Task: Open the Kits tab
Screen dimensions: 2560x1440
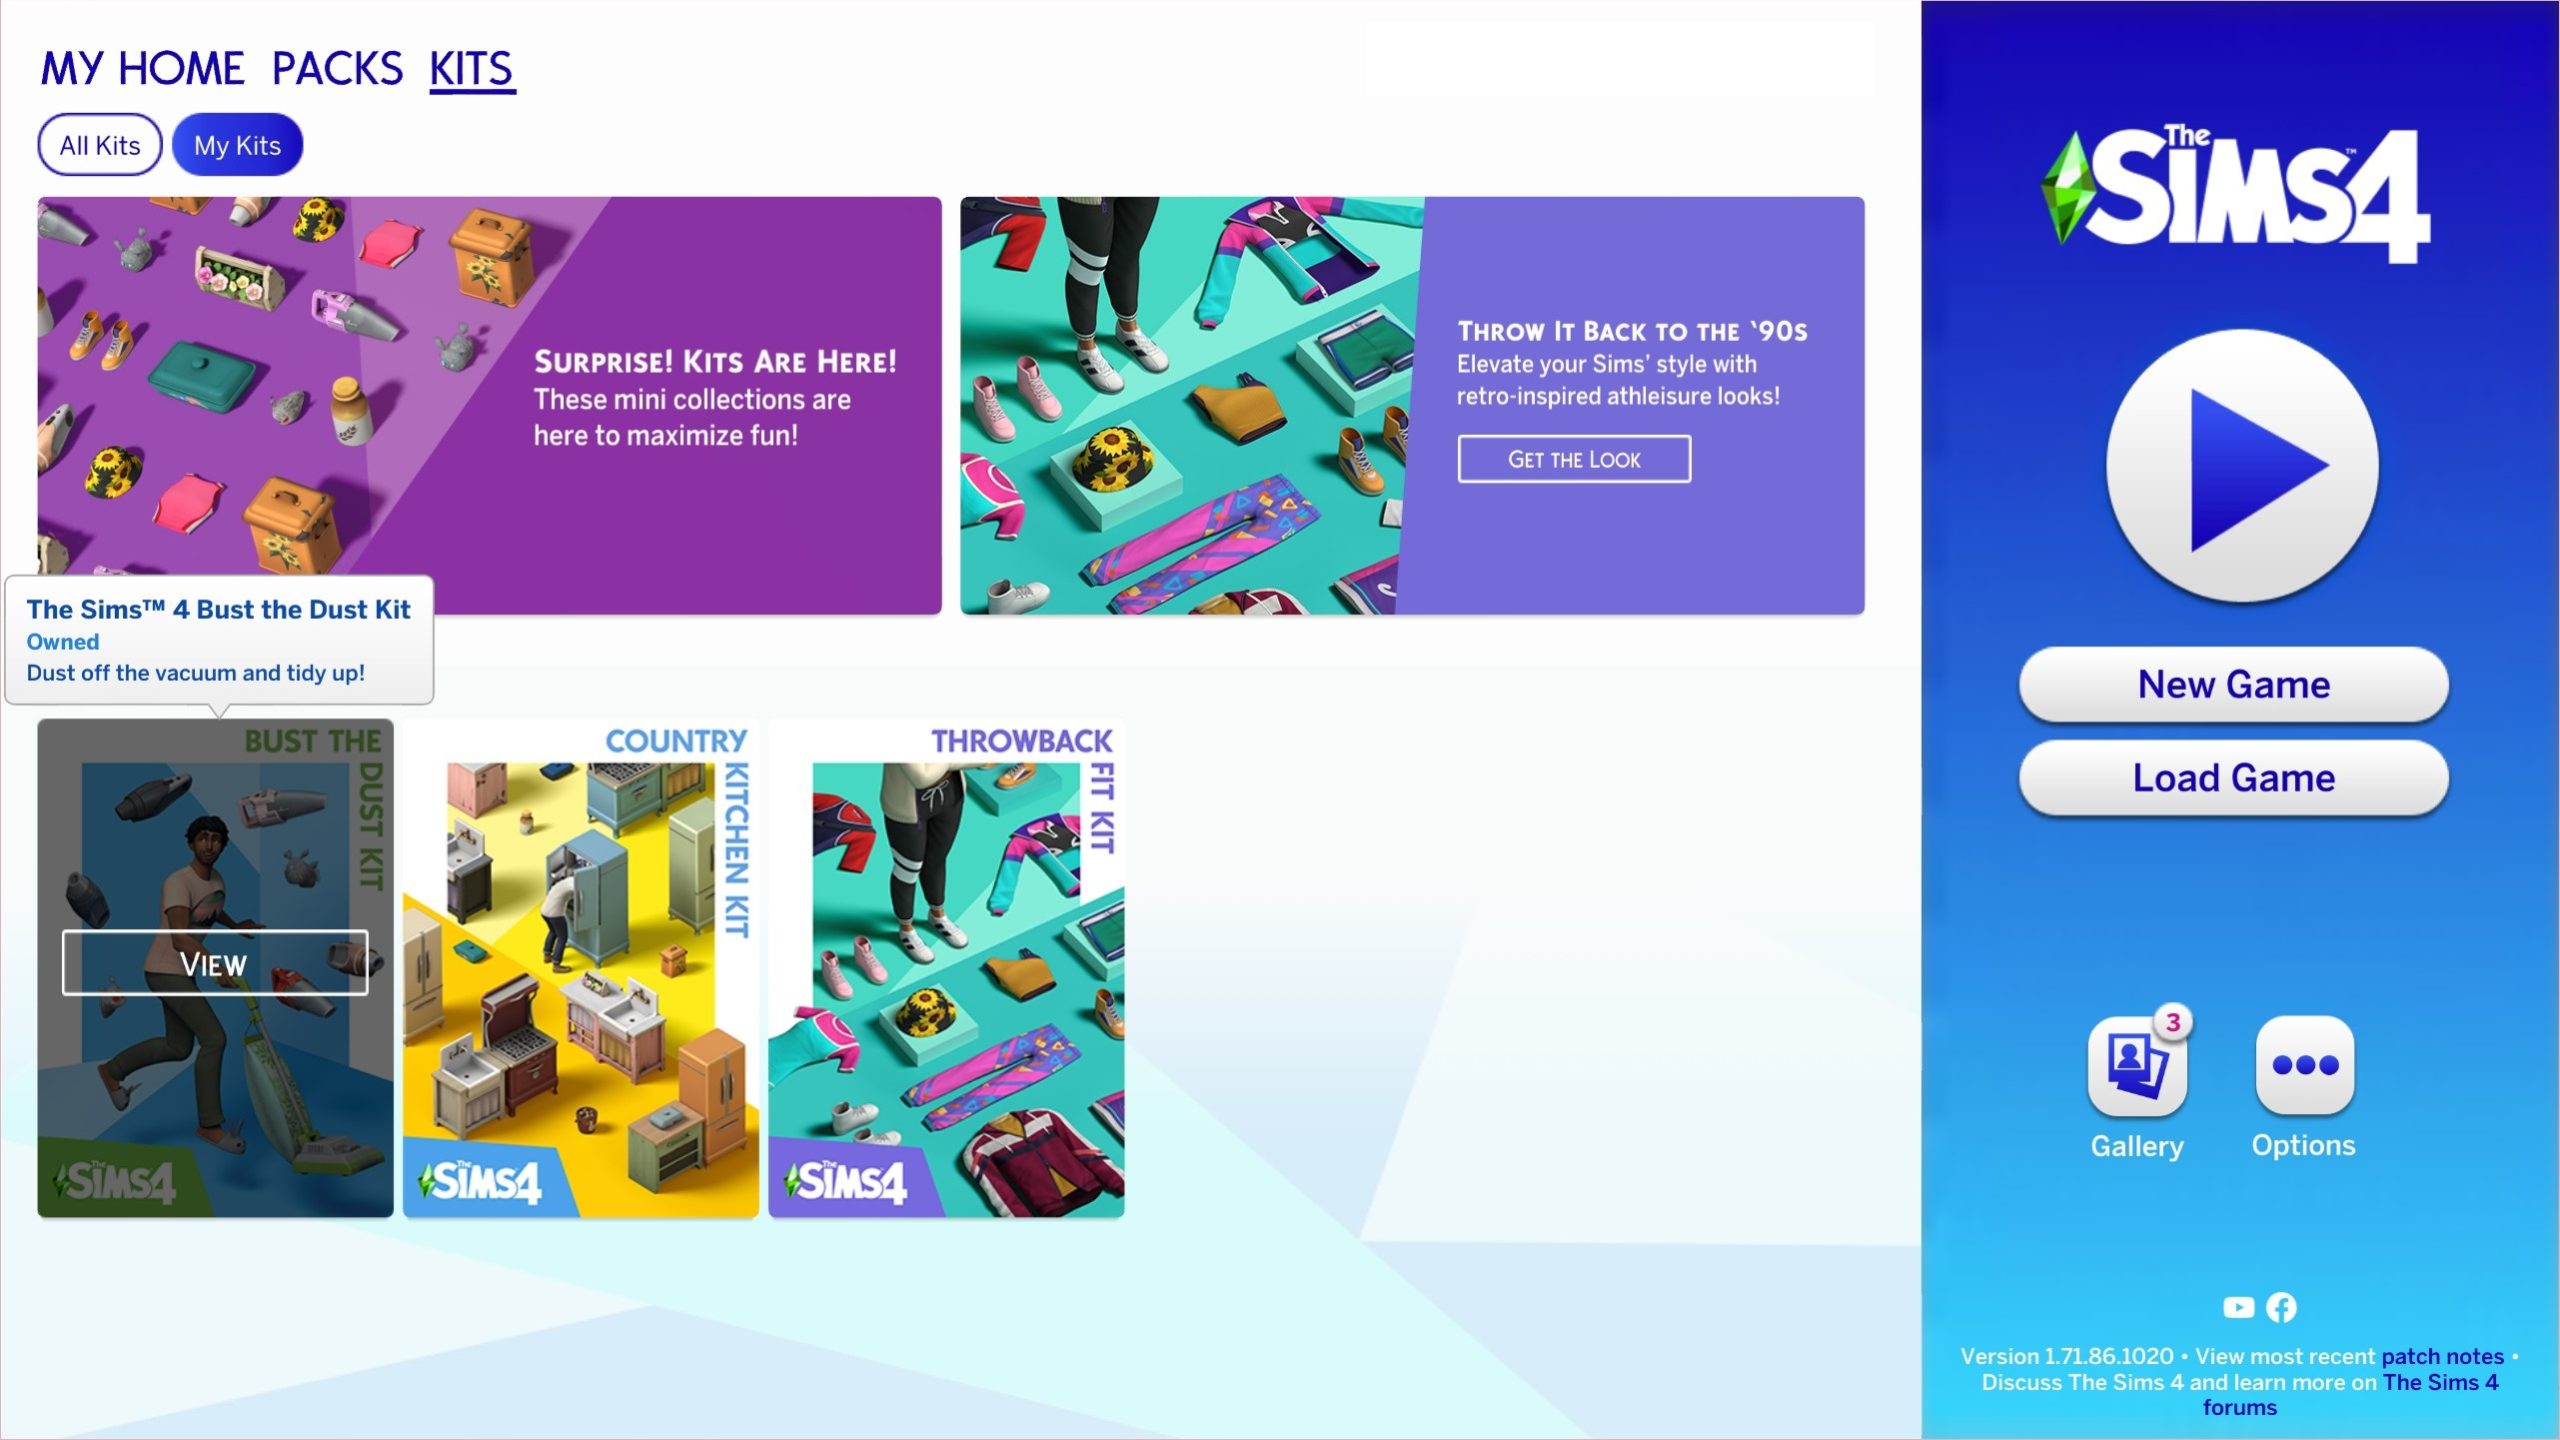Action: point(472,69)
